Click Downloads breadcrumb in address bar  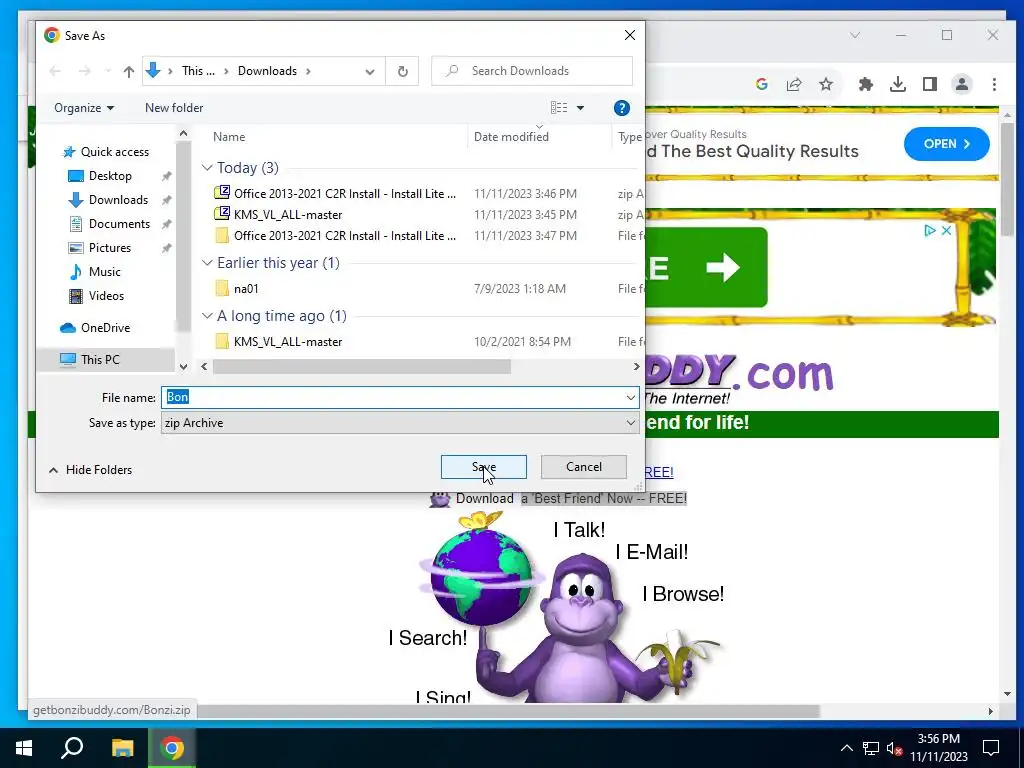point(267,71)
